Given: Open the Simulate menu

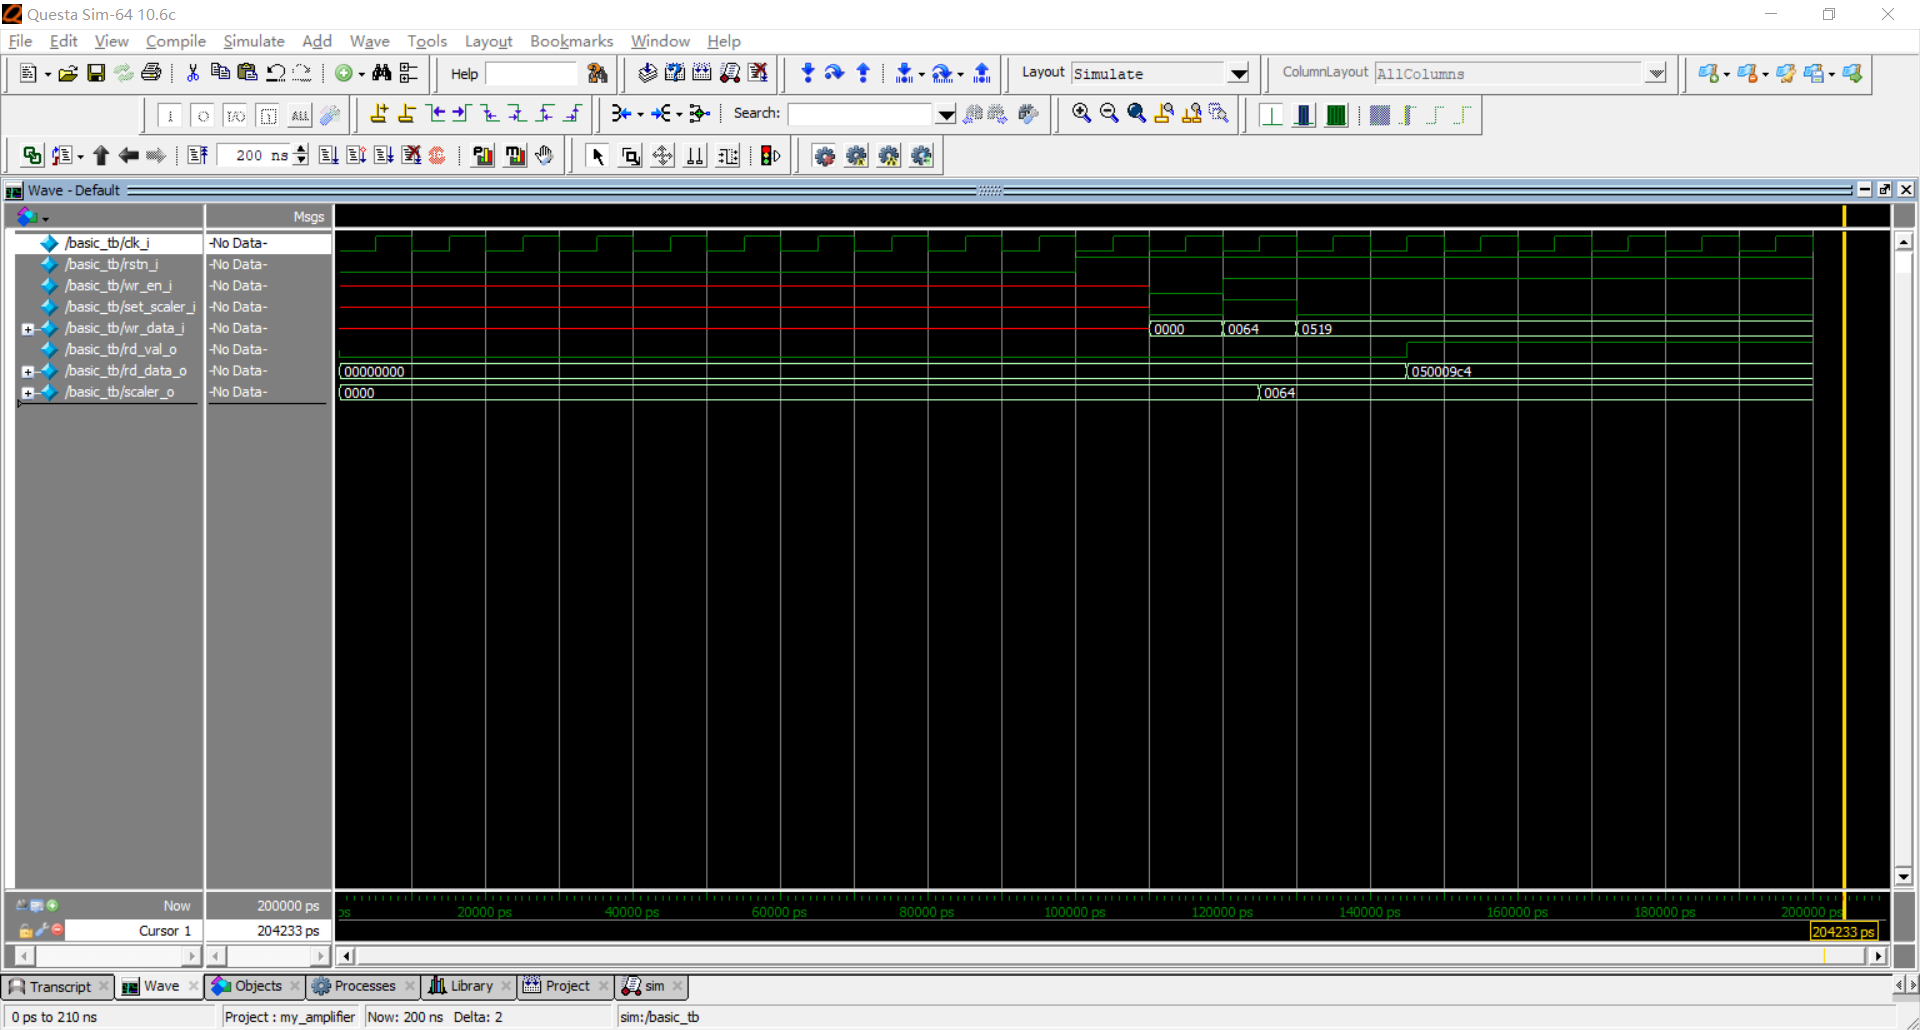Looking at the screenshot, I should (x=253, y=41).
